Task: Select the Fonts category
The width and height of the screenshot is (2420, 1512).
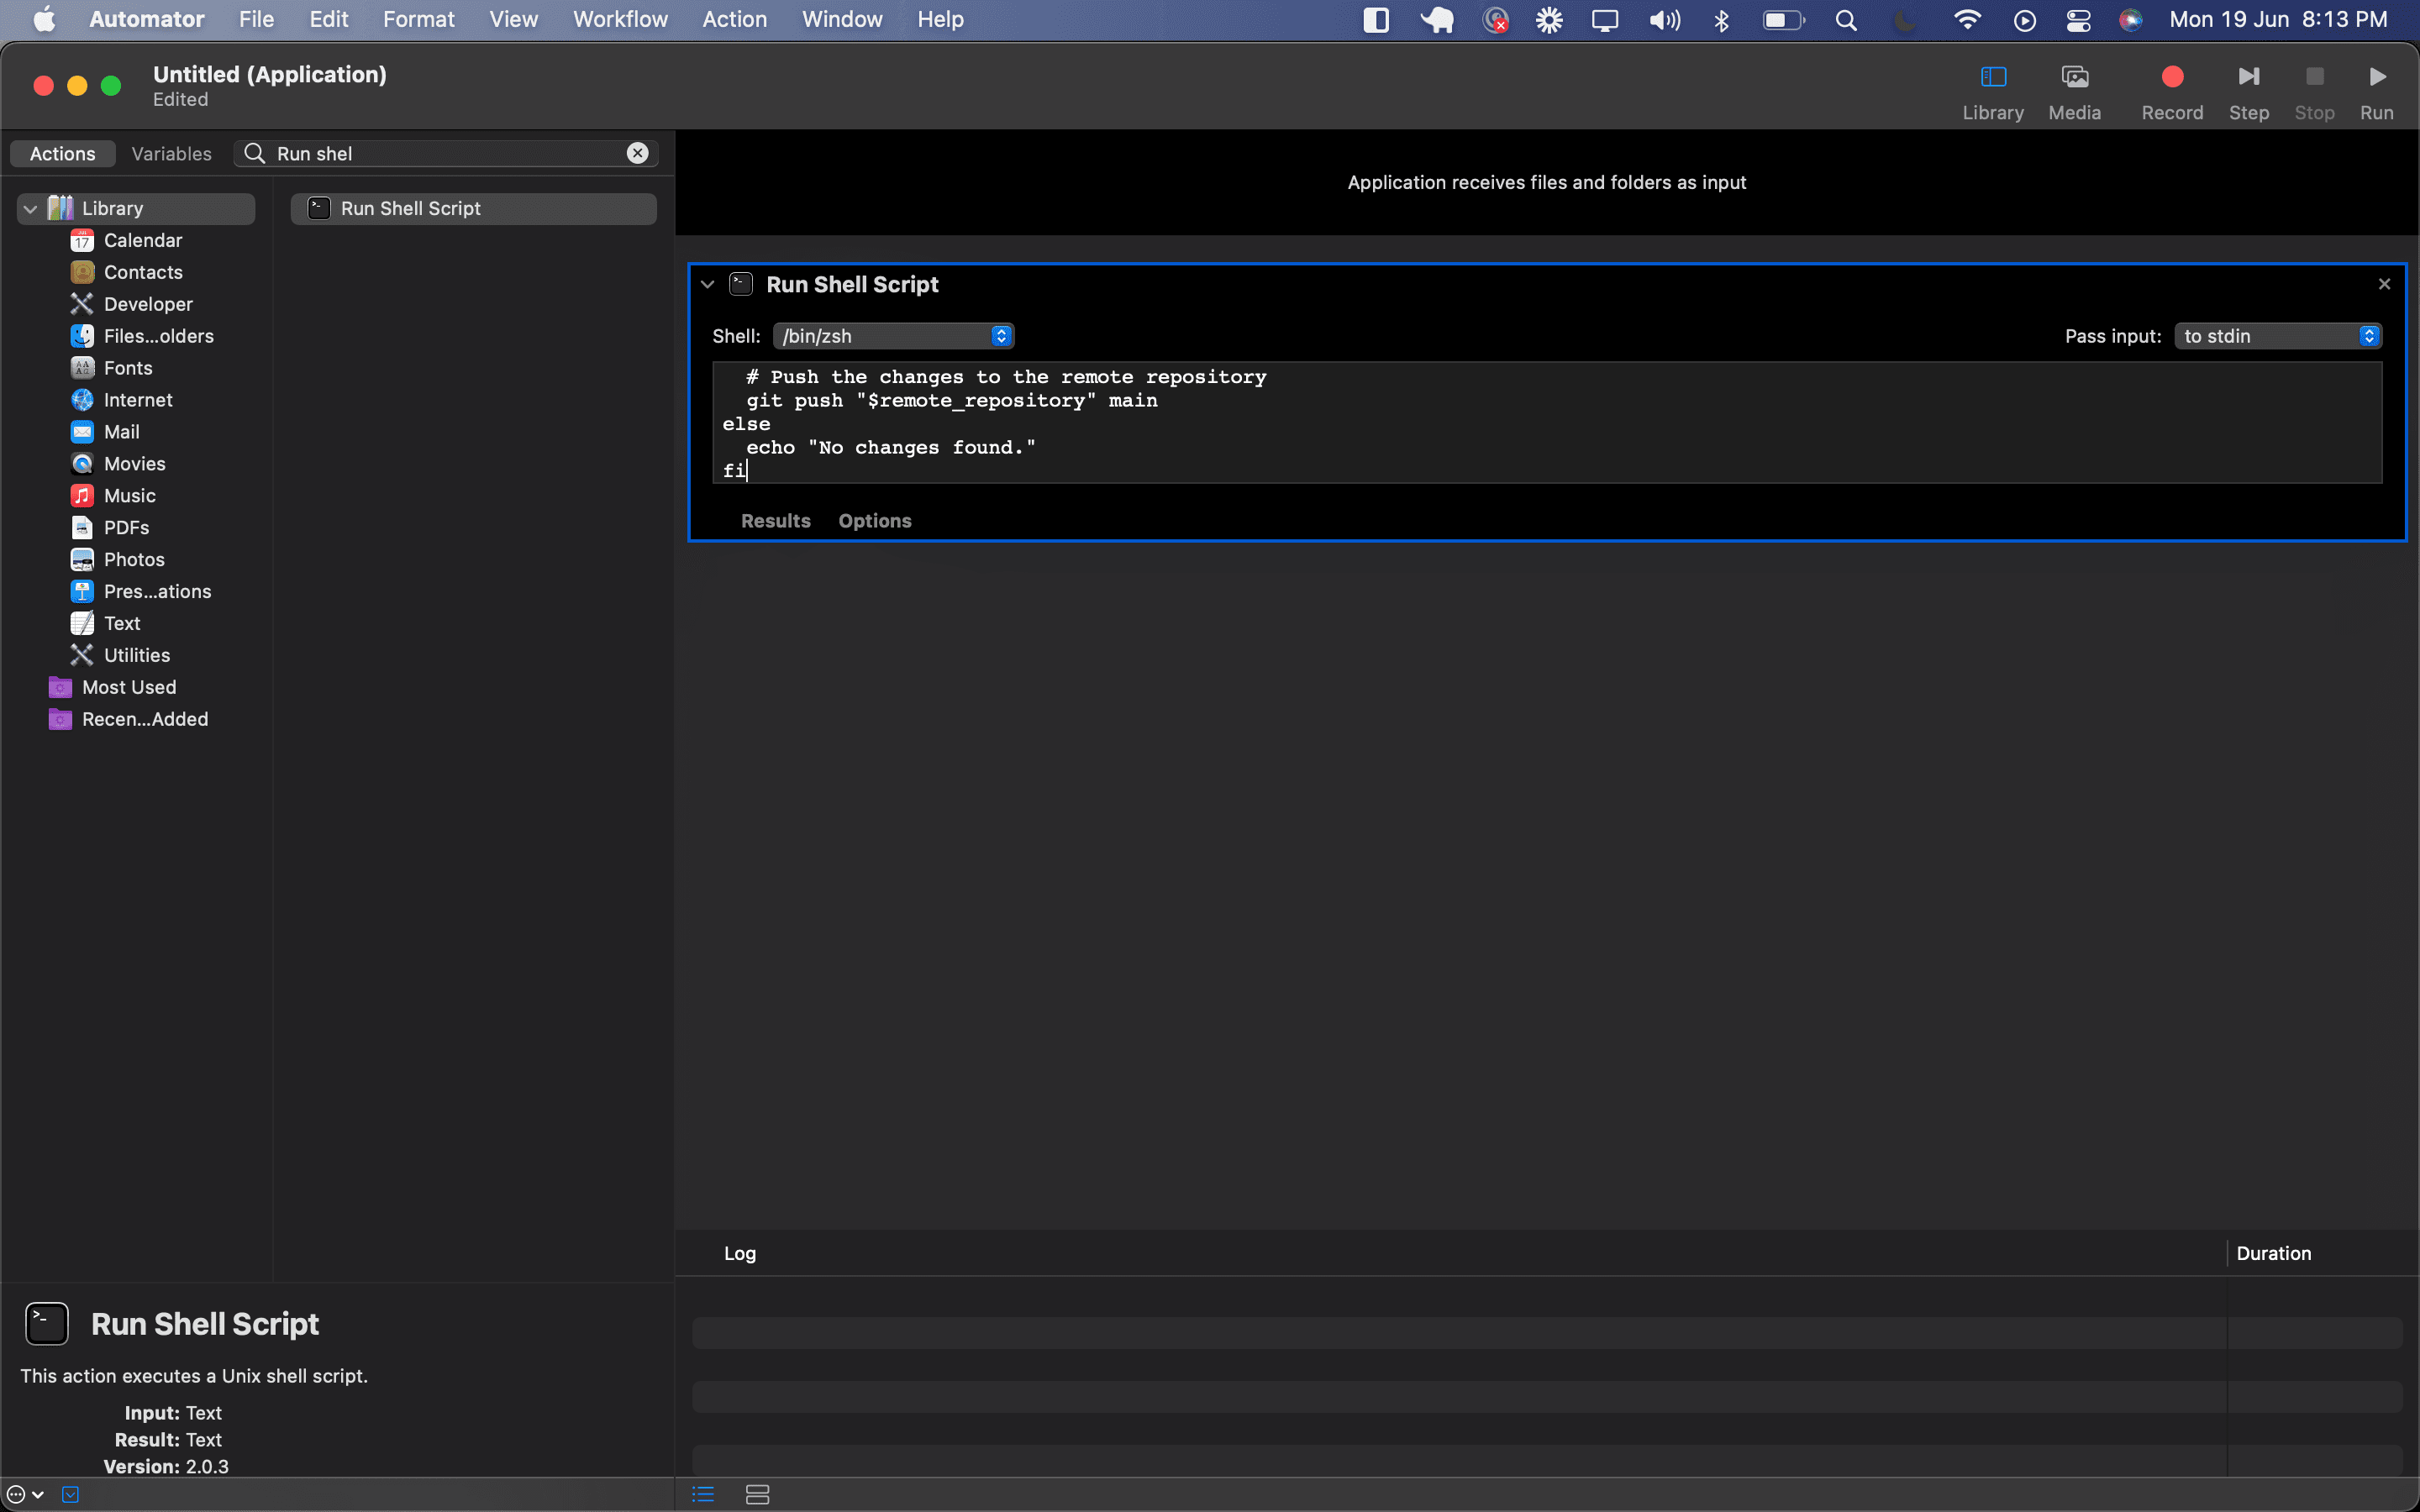Action: (x=111, y=368)
